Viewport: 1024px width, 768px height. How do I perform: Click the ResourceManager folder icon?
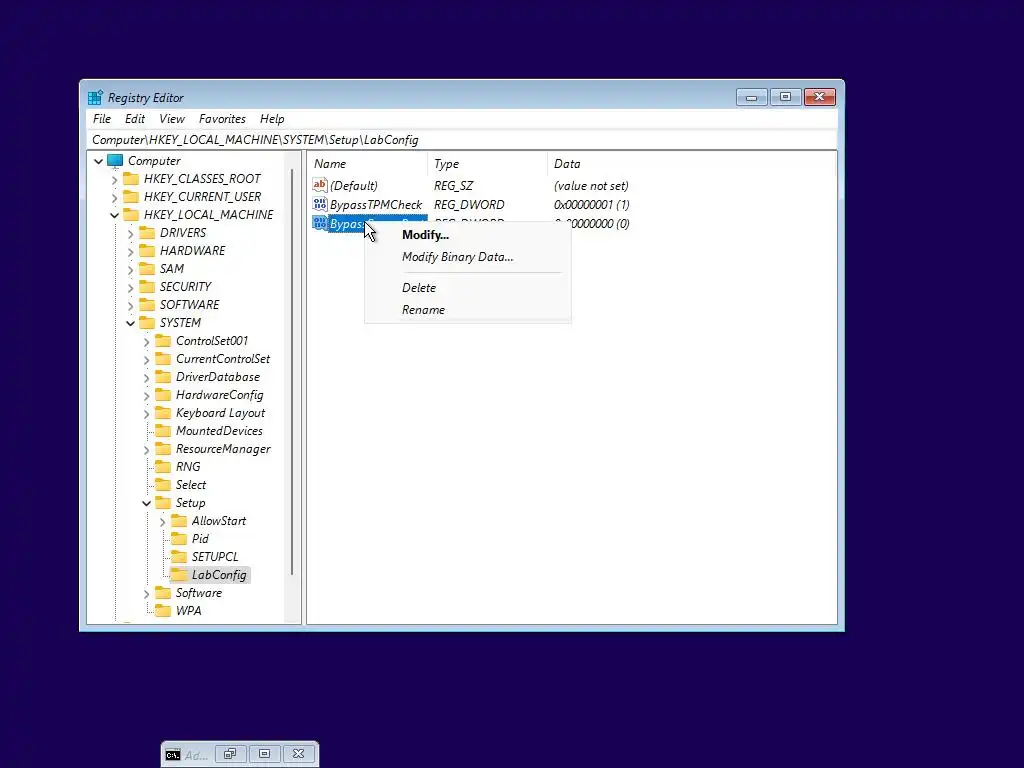[x=163, y=449]
